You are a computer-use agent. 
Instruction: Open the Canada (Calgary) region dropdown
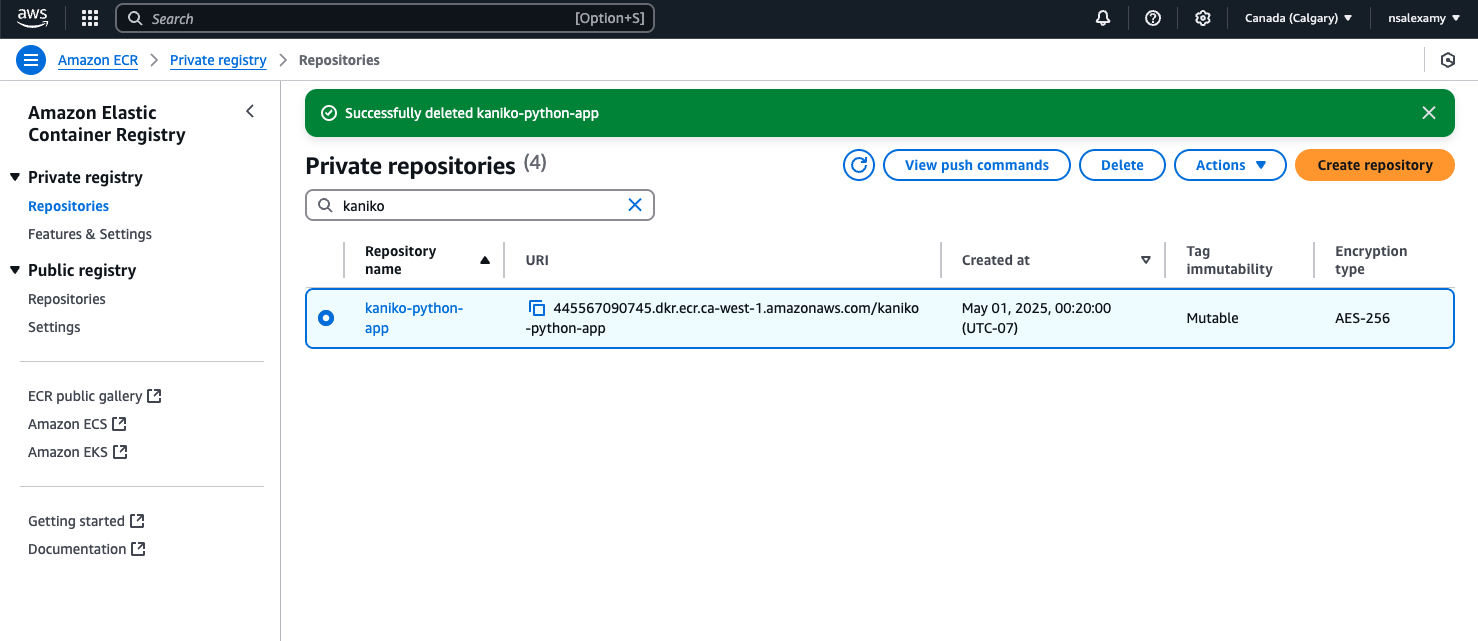1298,18
